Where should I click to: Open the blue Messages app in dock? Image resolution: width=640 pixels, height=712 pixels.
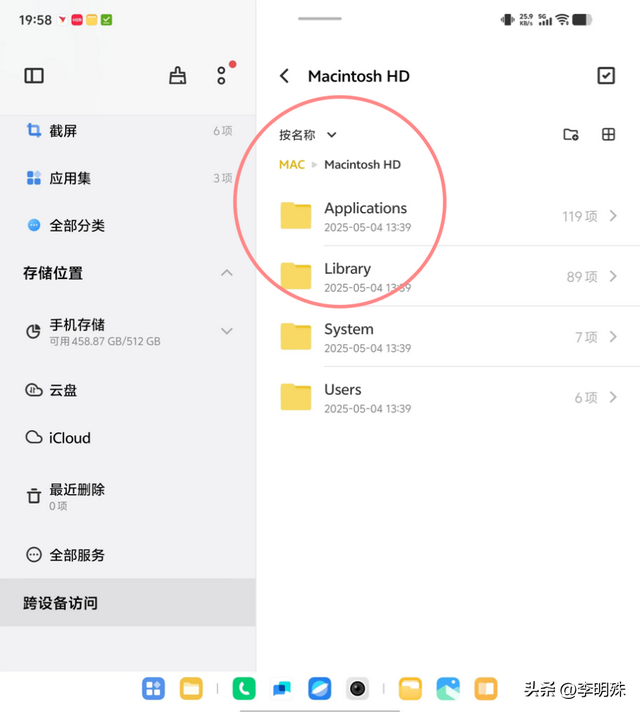[282, 689]
